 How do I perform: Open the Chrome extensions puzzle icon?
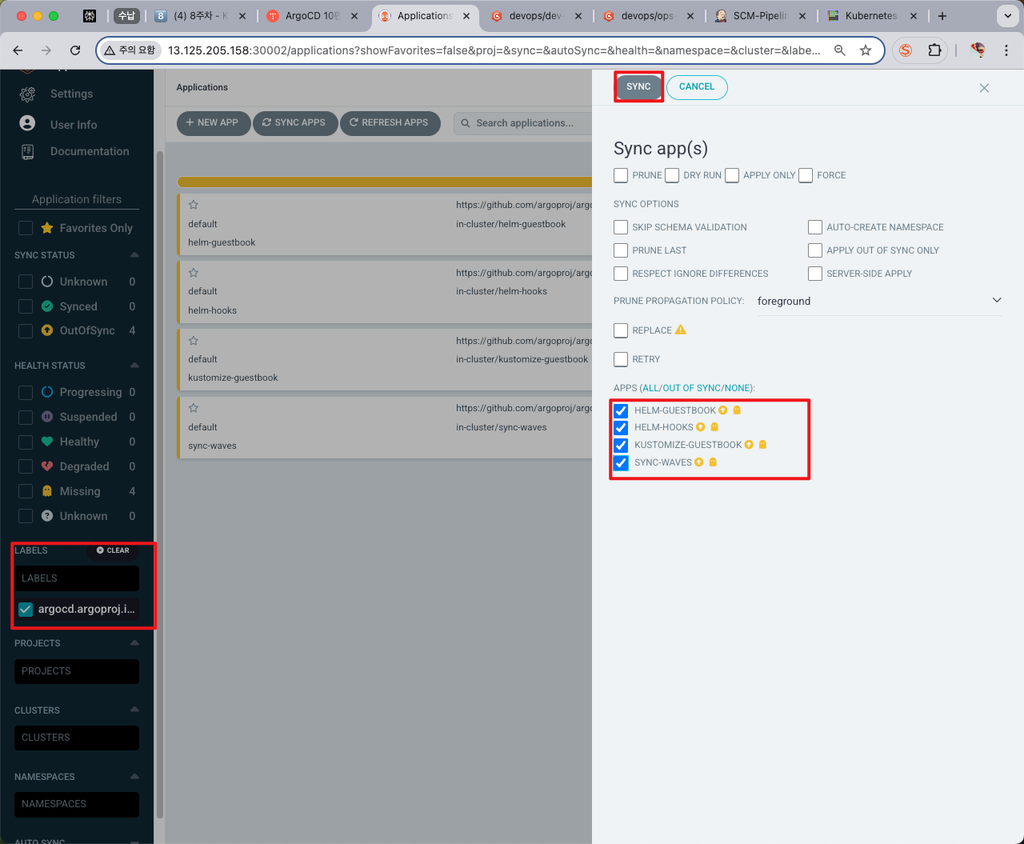tap(935, 50)
